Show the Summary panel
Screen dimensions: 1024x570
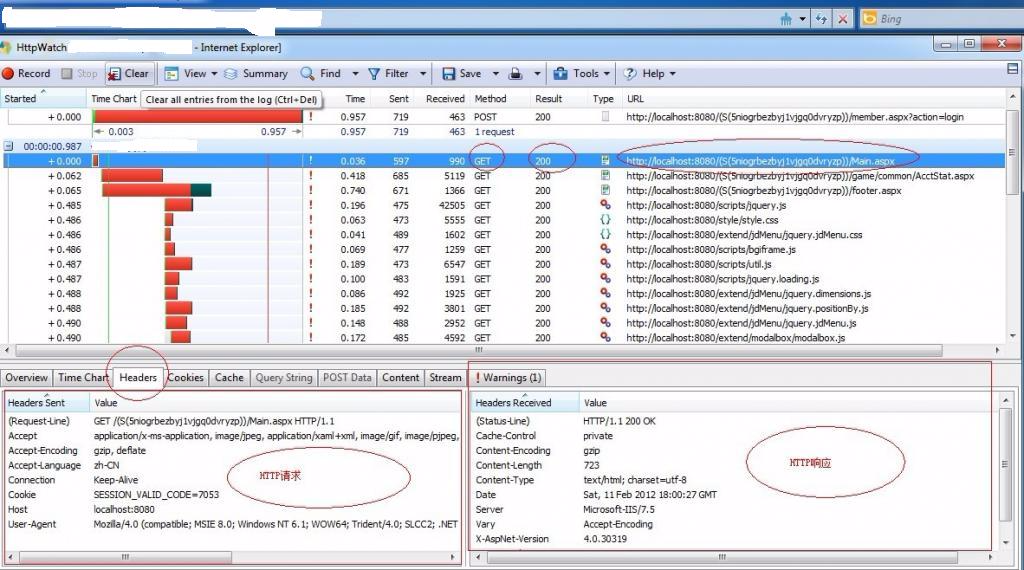256,74
